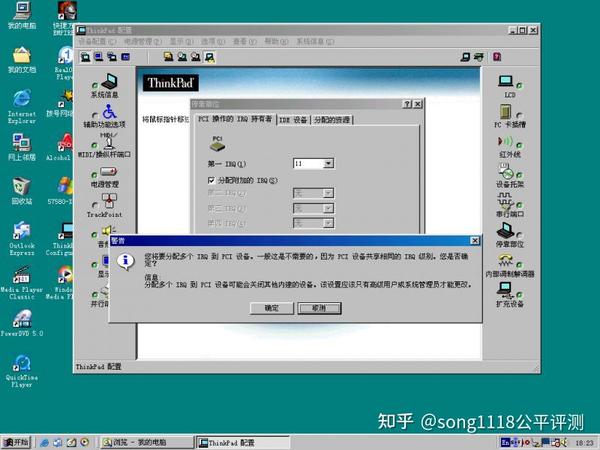Image resolution: width=600 pixels, height=450 pixels.
Task: Click first laptop icon in ThinkPad toolbar
Action: [x=86, y=57]
